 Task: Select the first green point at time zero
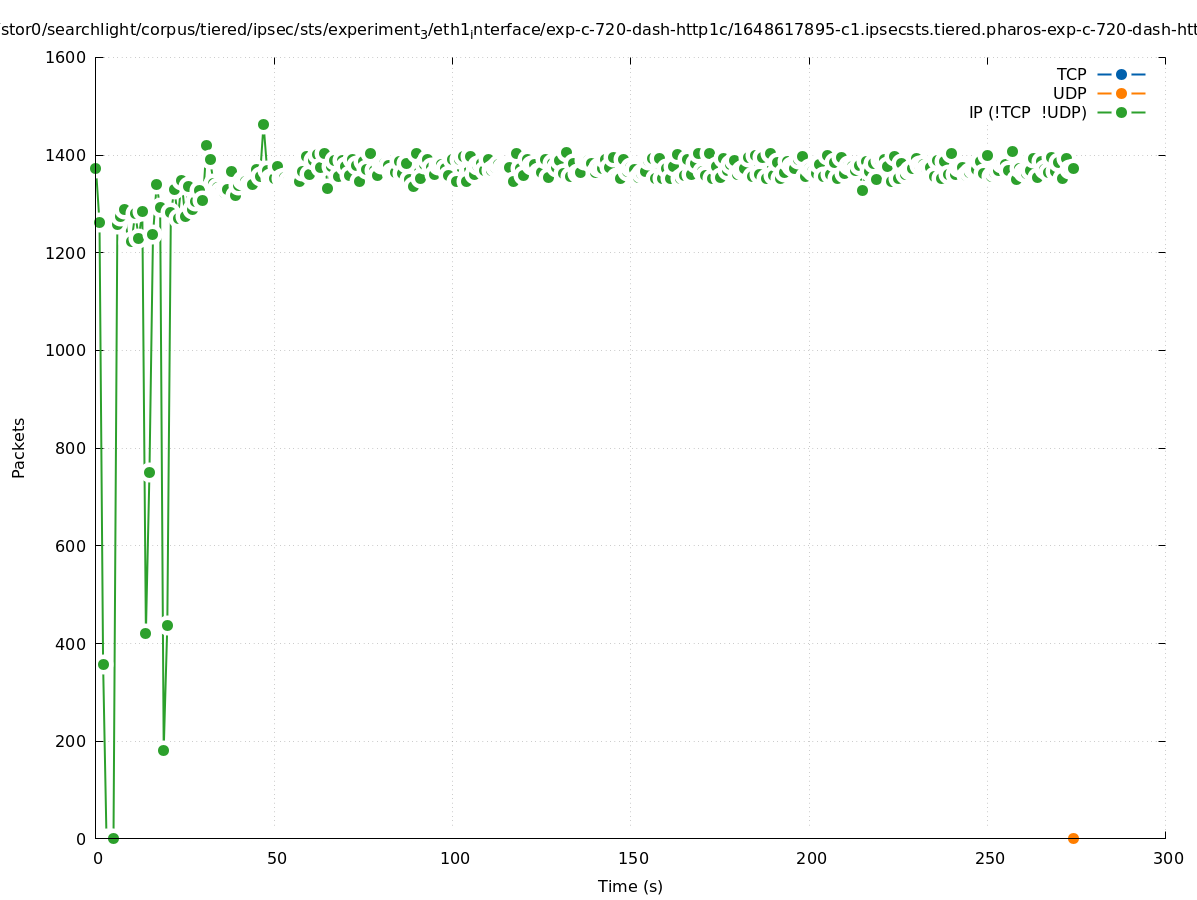click(x=95, y=168)
